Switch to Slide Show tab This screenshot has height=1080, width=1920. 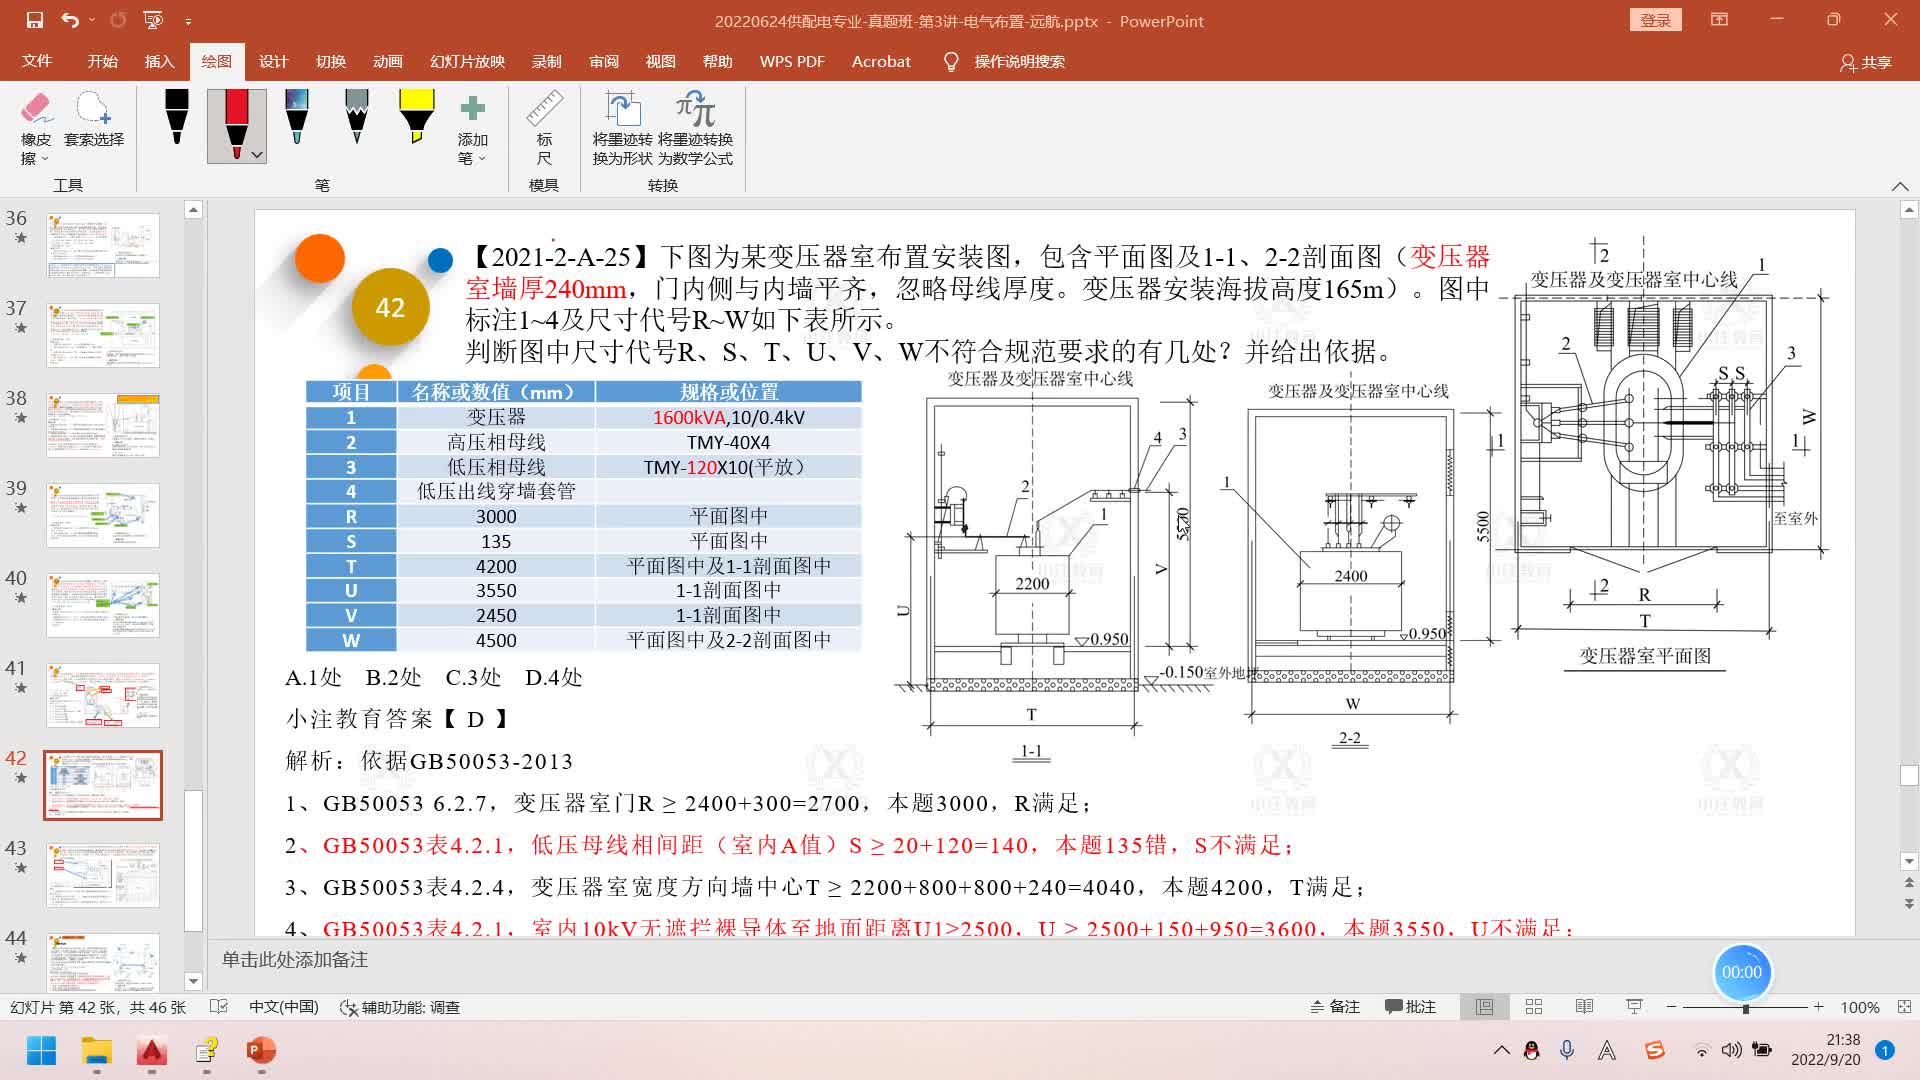coord(467,61)
